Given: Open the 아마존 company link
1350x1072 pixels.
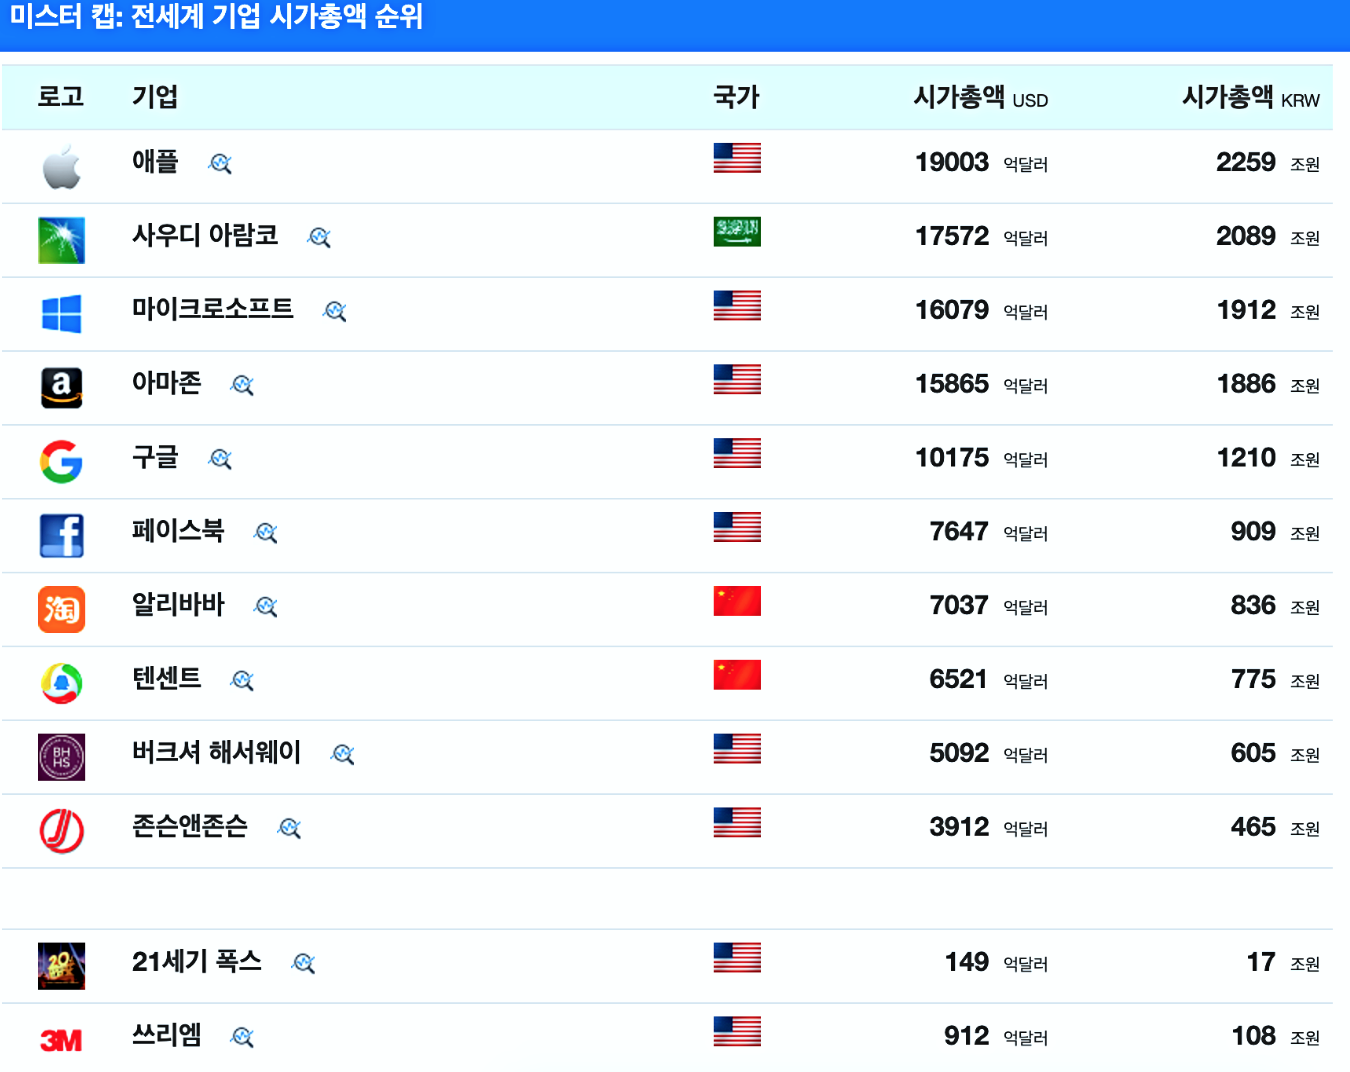Looking at the screenshot, I should coord(167,383).
